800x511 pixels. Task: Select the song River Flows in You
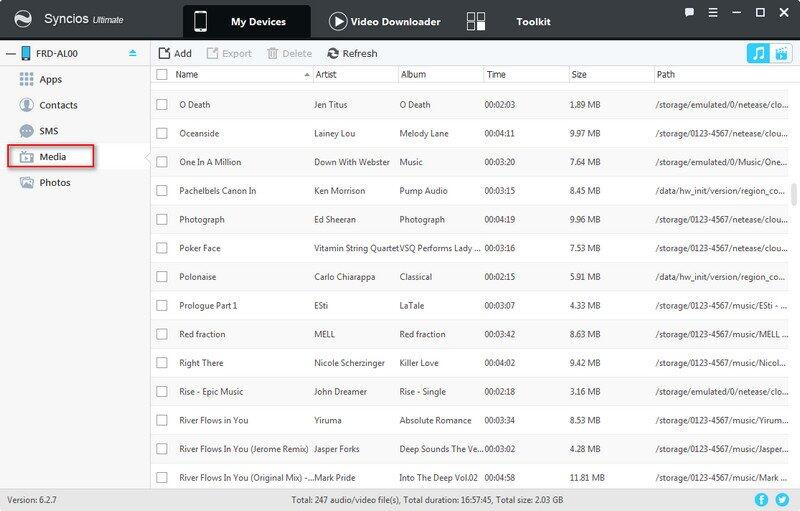point(213,420)
